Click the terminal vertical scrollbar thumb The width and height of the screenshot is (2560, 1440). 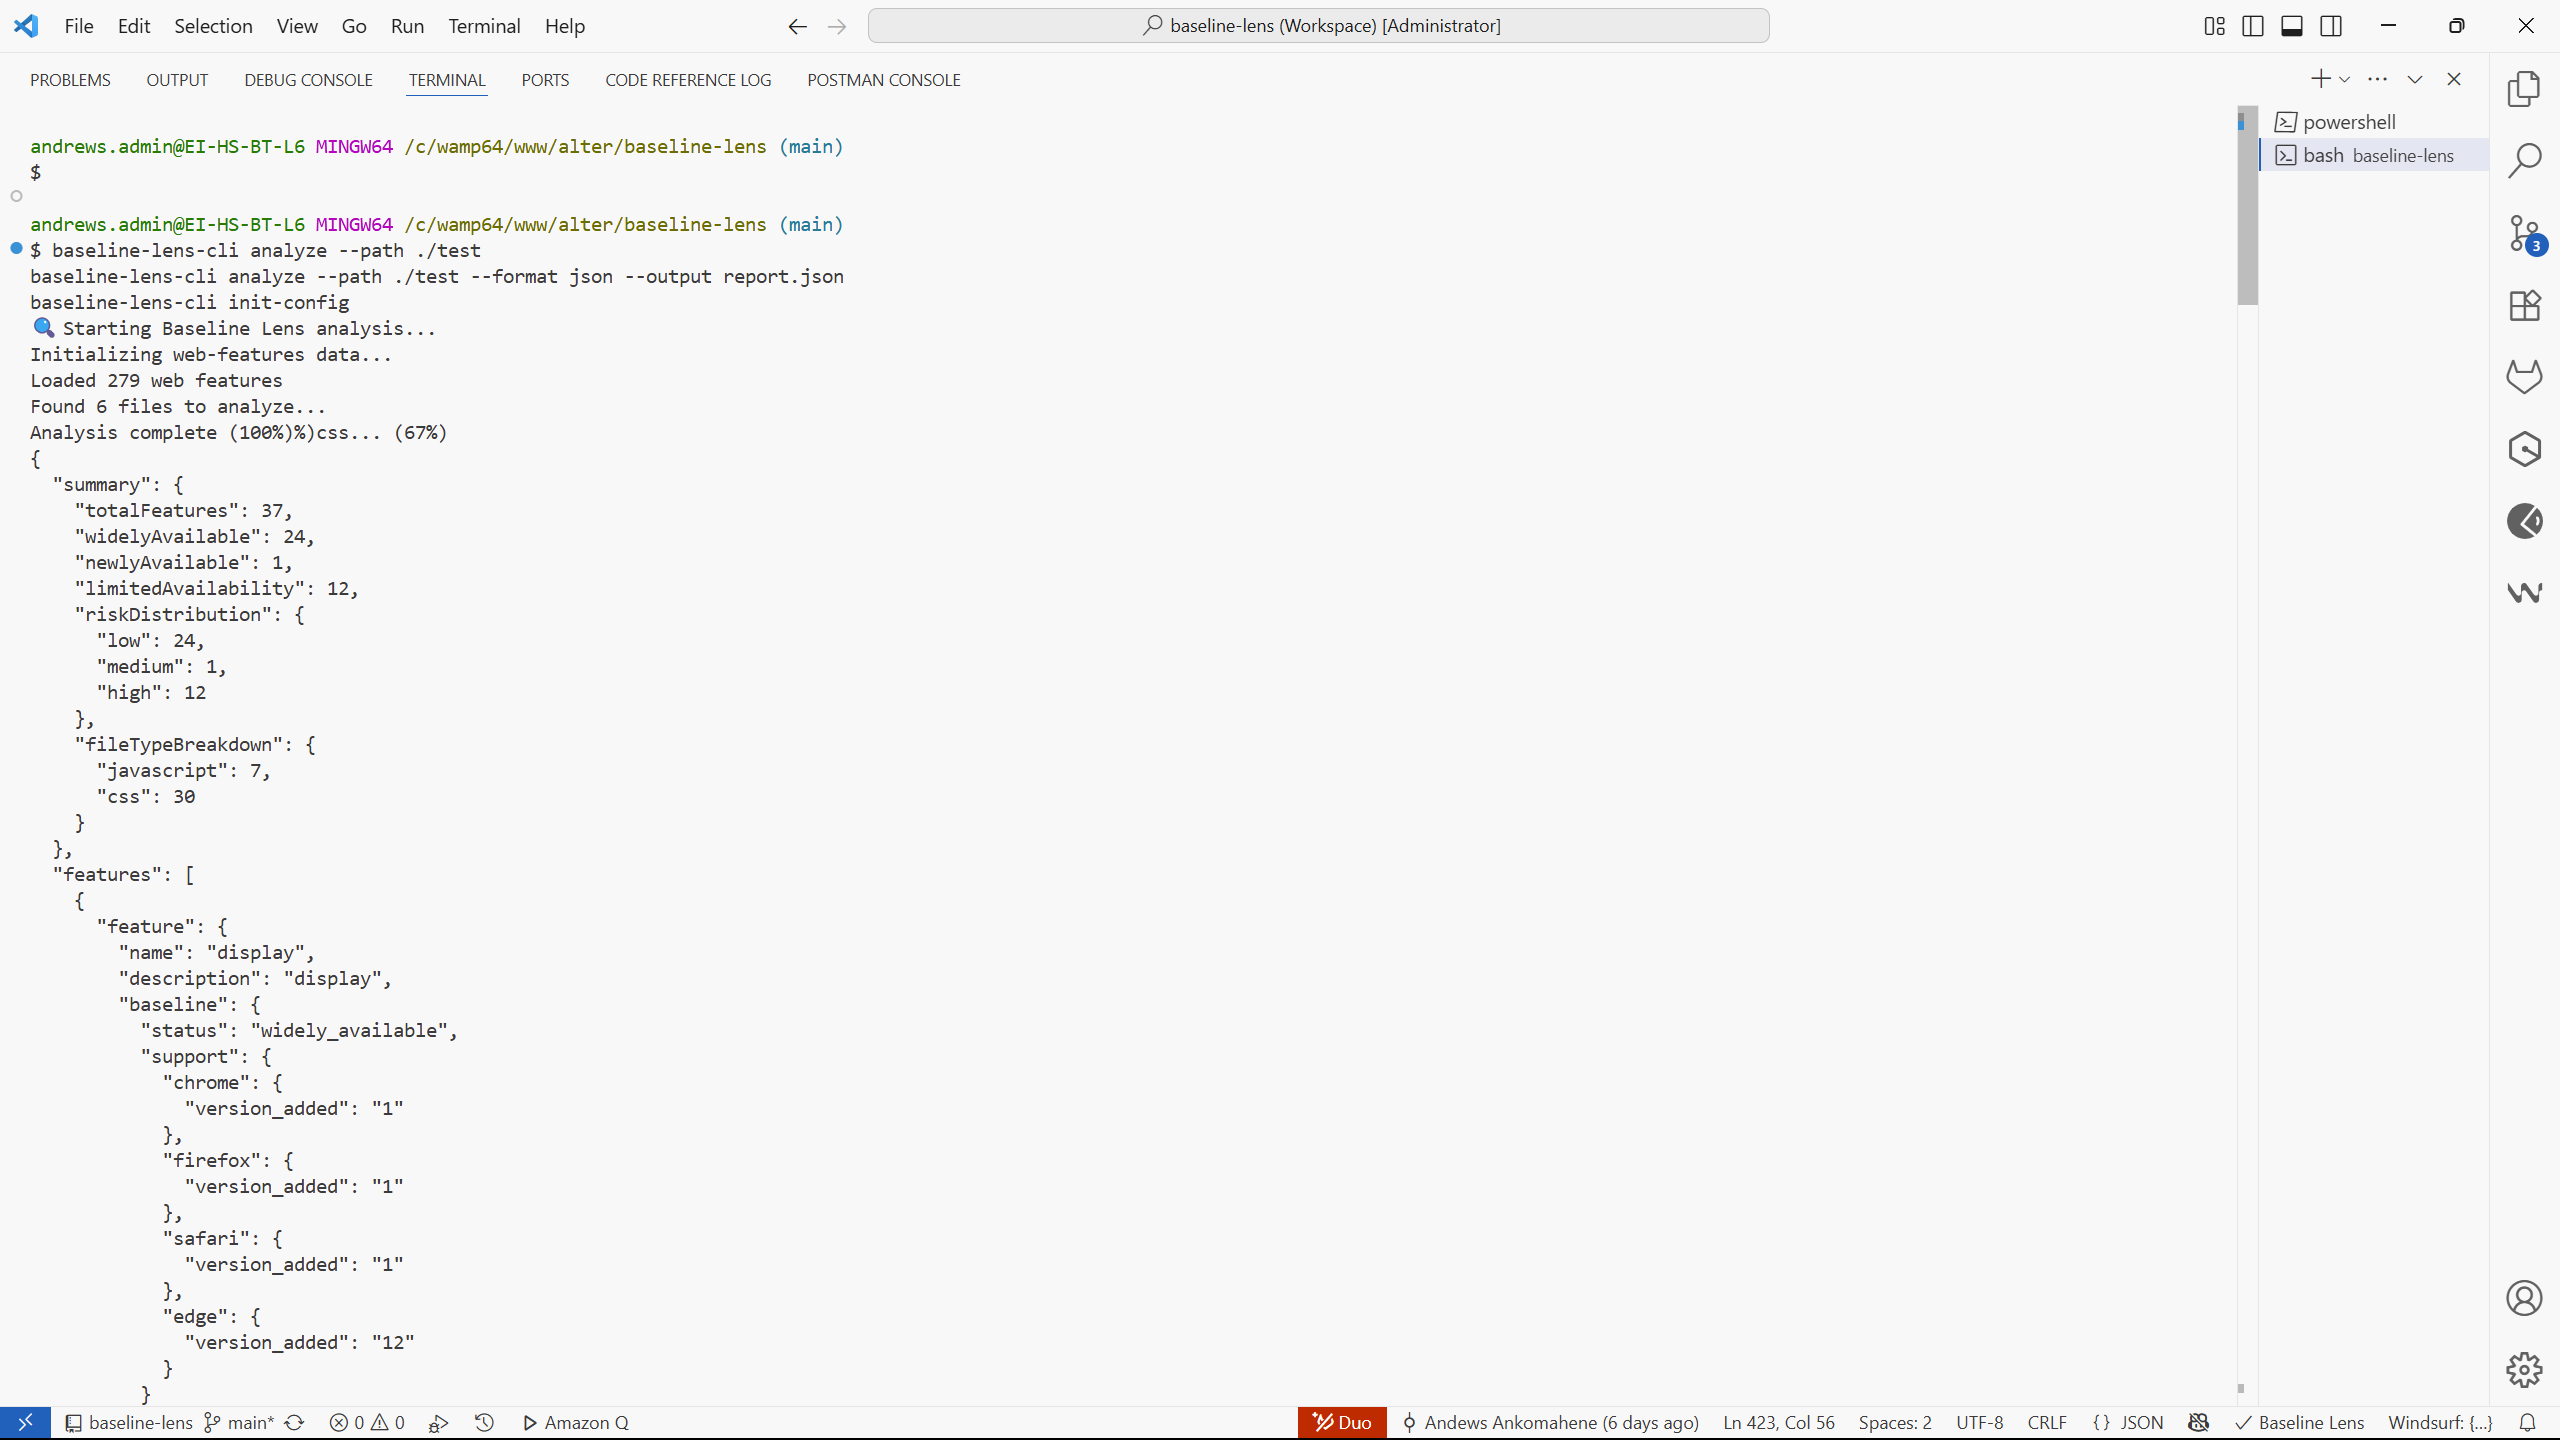[x=2247, y=205]
